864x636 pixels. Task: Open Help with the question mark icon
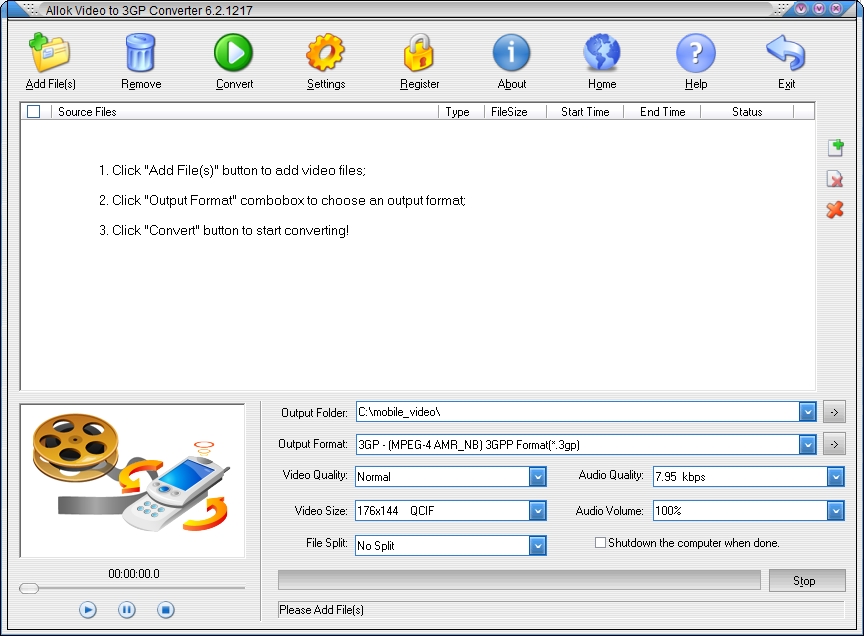tap(695, 53)
